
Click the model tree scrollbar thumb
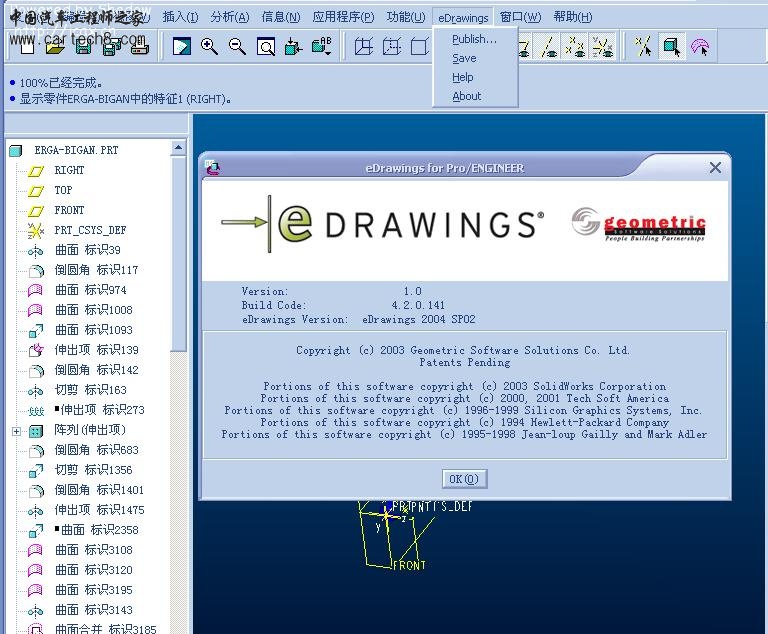178,253
